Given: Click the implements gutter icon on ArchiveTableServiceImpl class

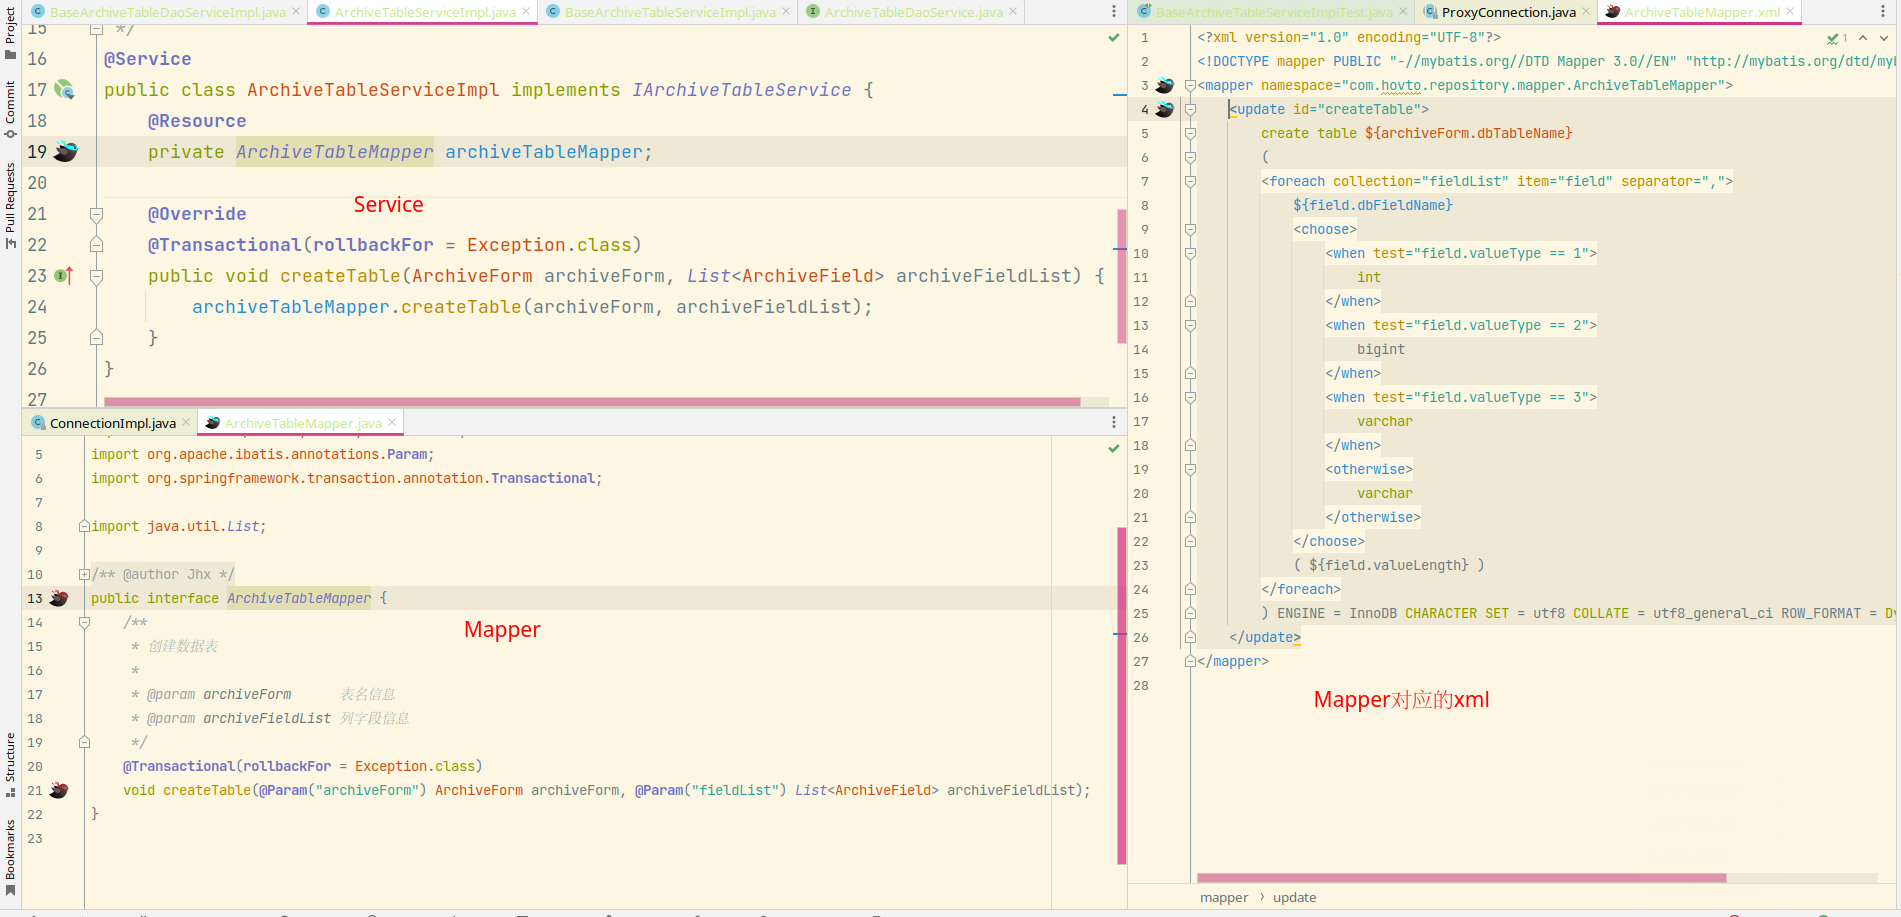Looking at the screenshot, I should point(65,90).
